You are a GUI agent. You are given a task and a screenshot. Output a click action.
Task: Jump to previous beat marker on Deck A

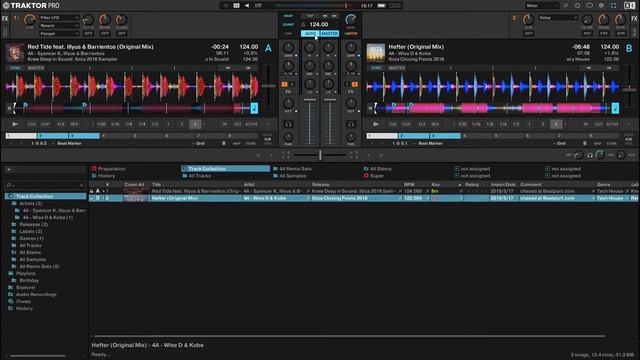point(11,143)
